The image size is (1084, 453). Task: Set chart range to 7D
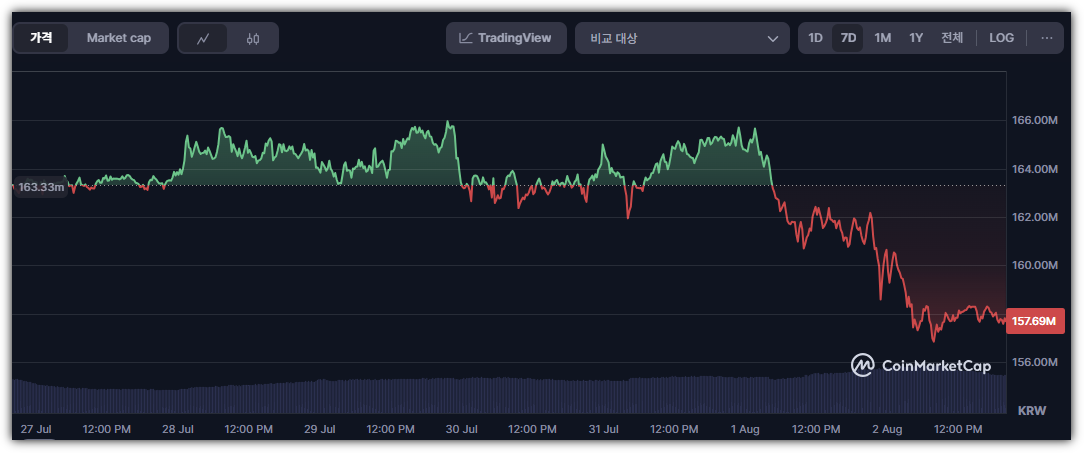point(848,38)
